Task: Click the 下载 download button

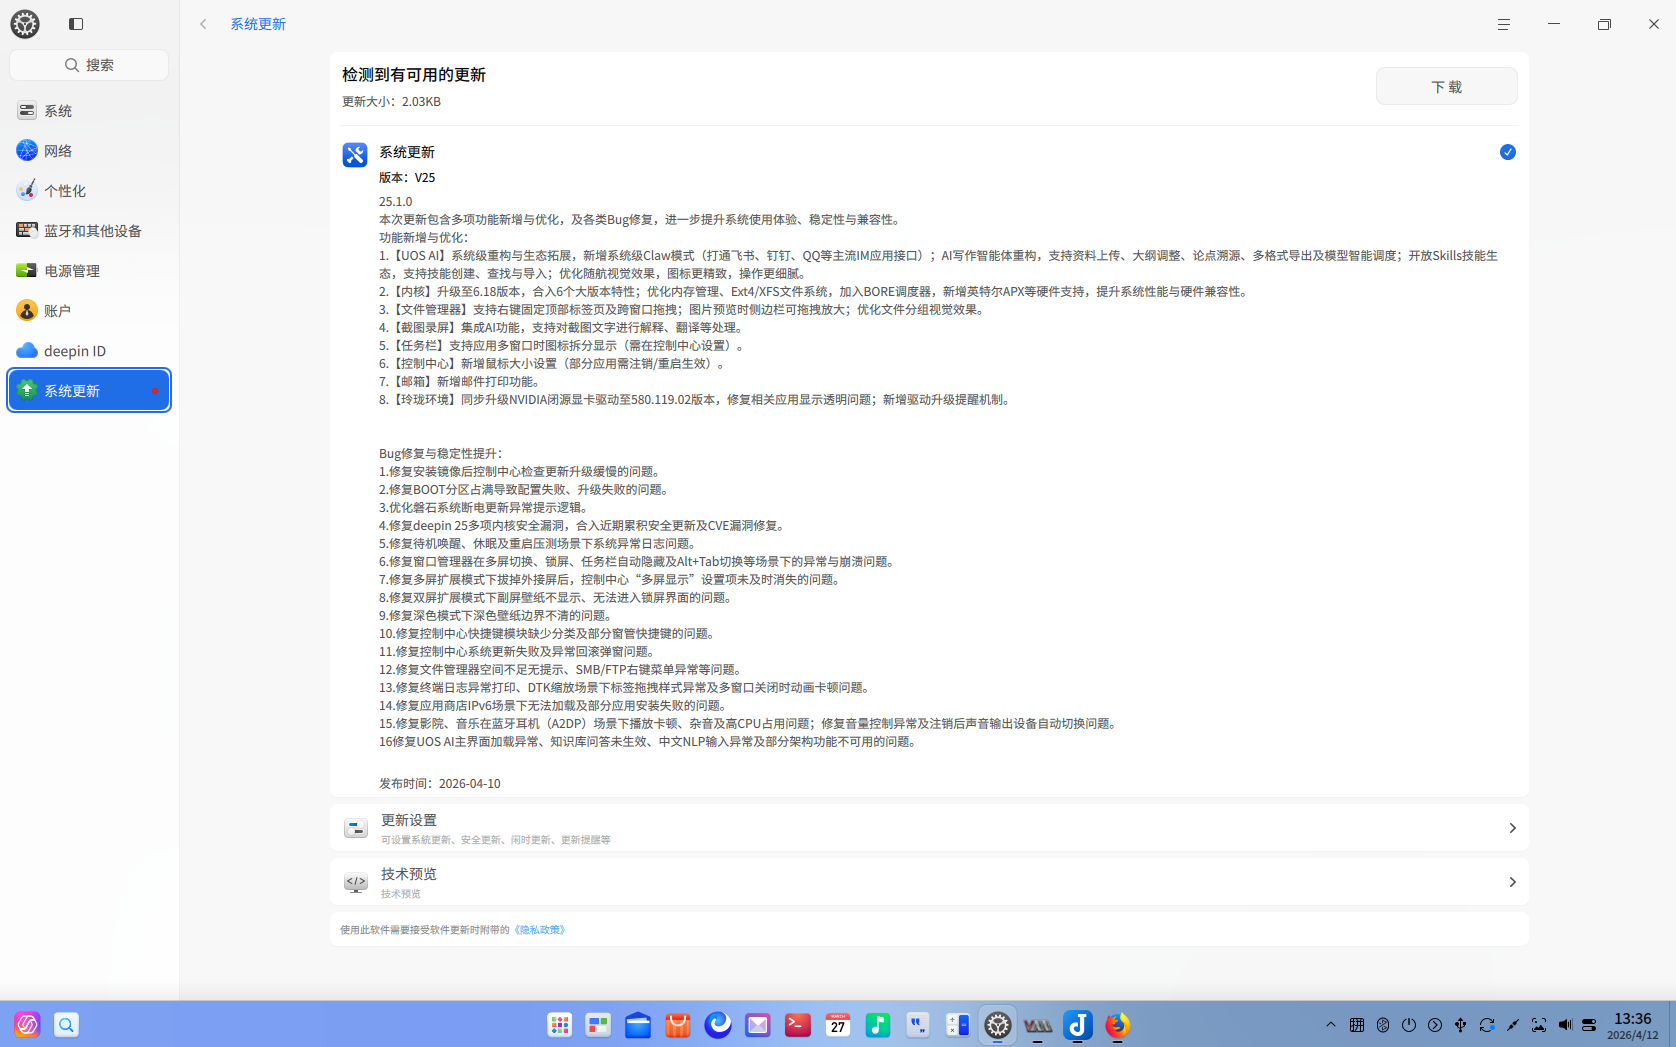Action: [x=1446, y=87]
